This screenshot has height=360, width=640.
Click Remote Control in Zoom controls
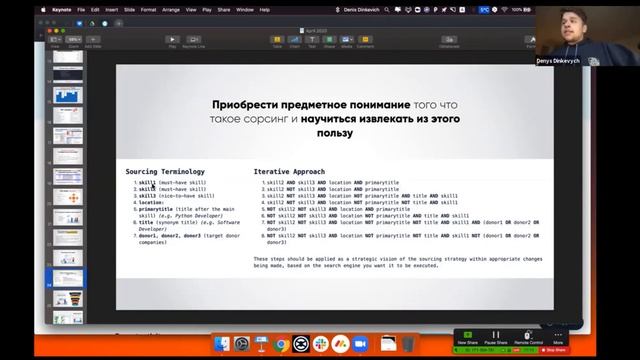(x=528, y=338)
